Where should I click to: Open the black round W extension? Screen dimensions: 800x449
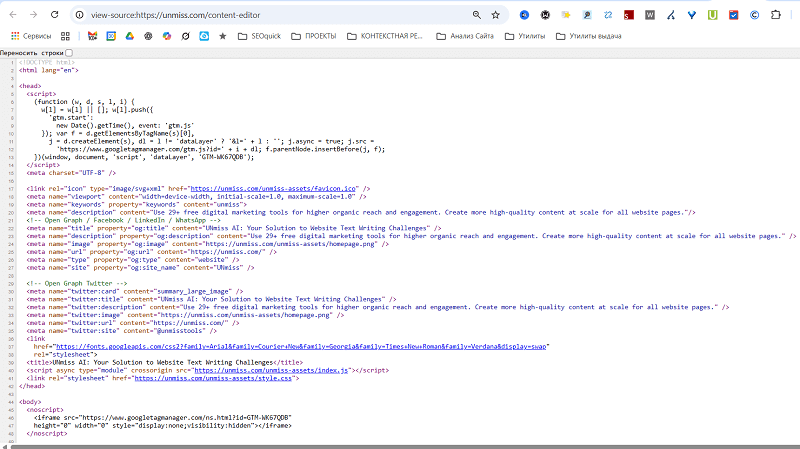[545, 15]
